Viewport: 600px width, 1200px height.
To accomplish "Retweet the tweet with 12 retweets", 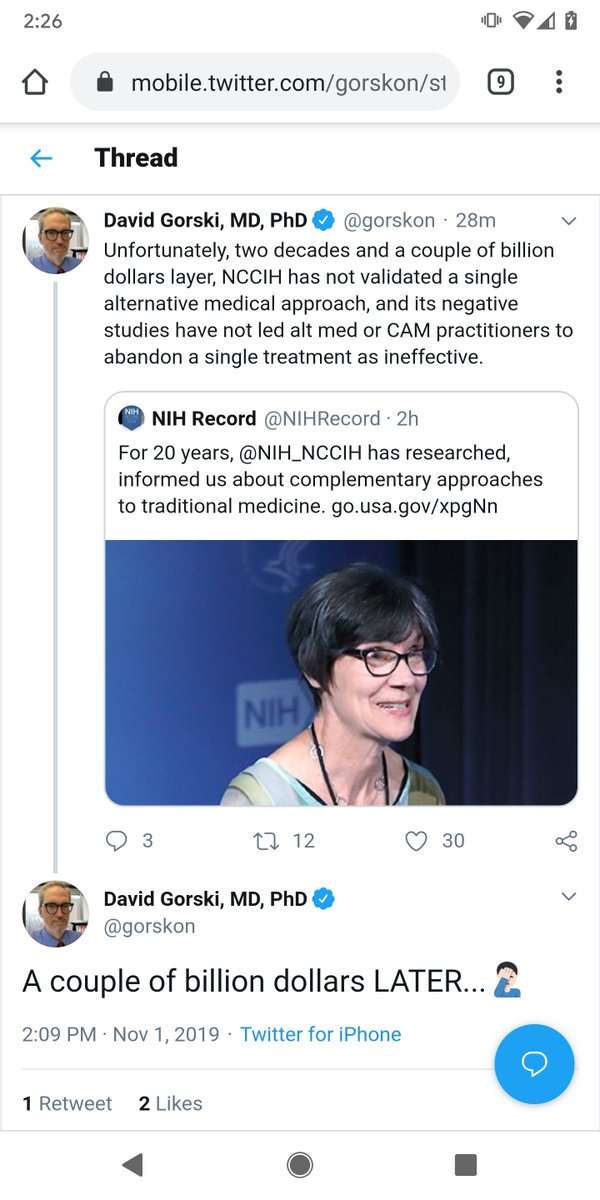I will point(266,841).
